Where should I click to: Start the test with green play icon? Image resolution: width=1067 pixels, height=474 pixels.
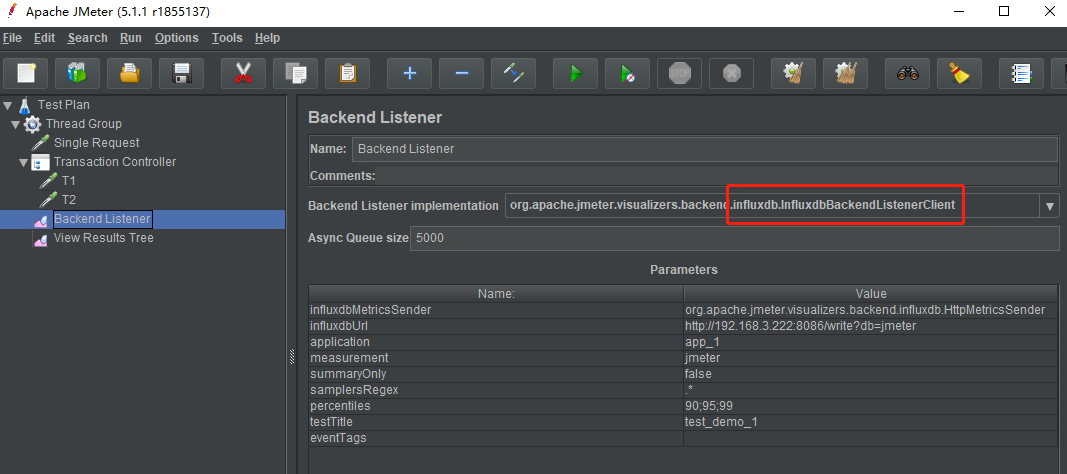[575, 73]
